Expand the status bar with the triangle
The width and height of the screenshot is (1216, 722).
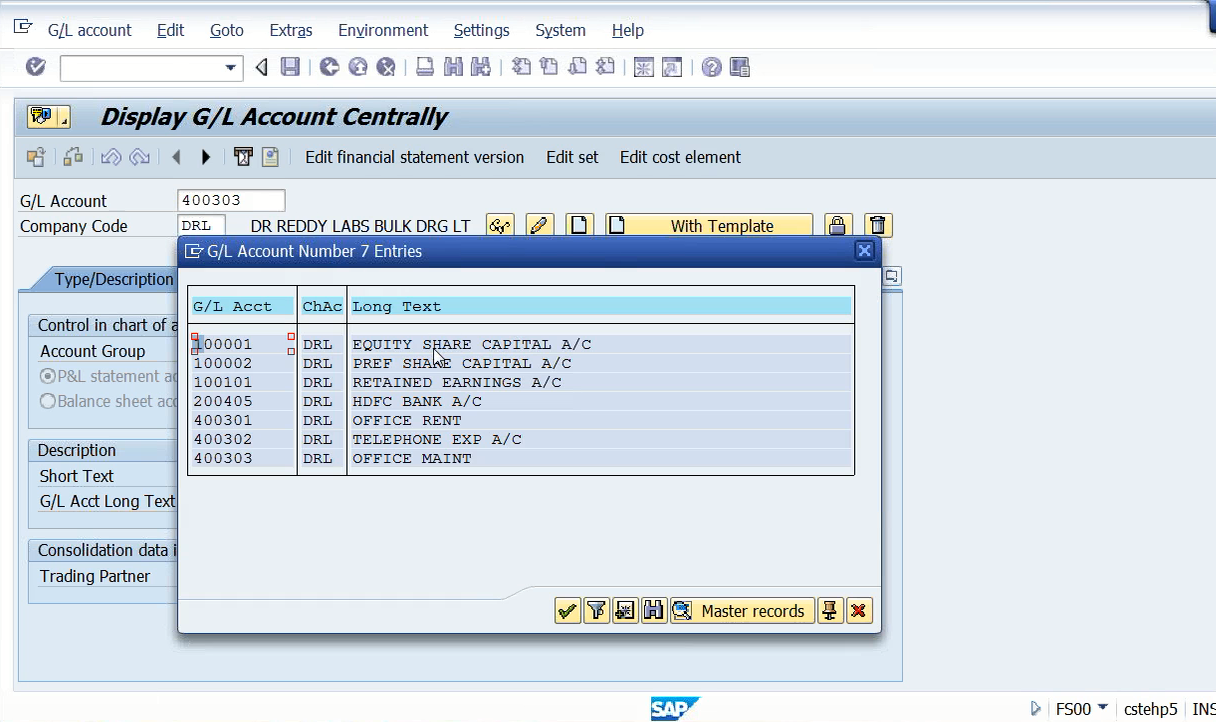(1035, 708)
